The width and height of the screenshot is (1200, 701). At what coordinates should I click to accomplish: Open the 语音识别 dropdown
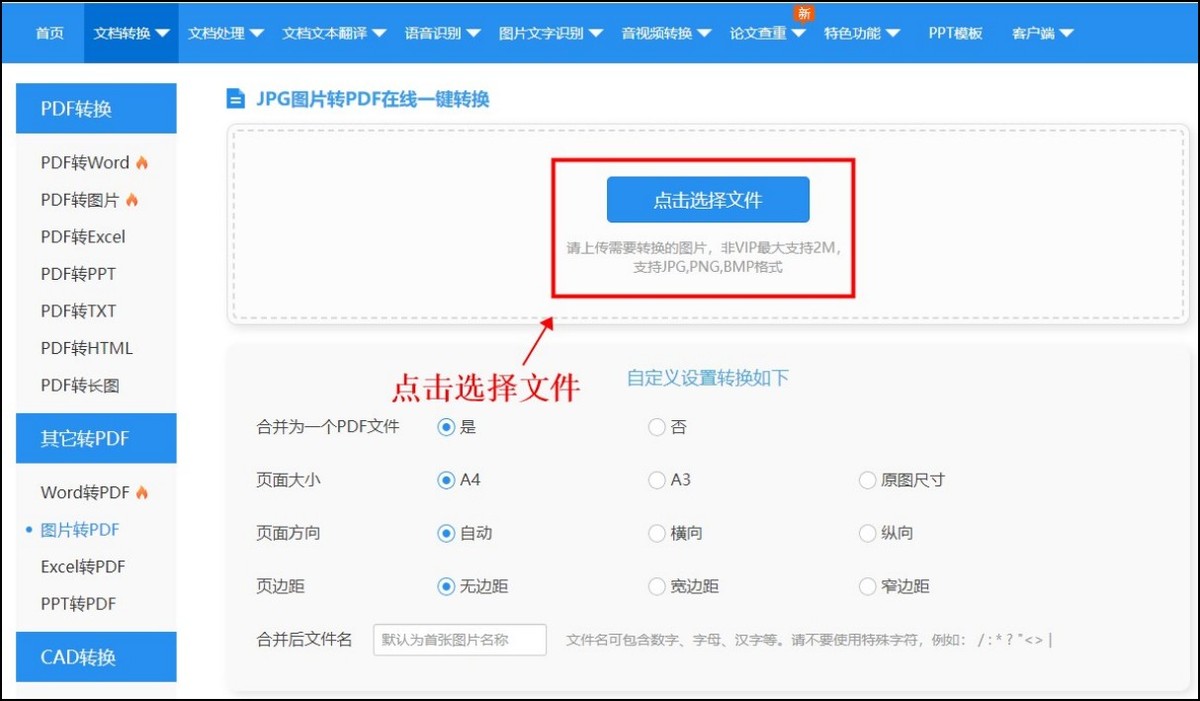coord(435,31)
